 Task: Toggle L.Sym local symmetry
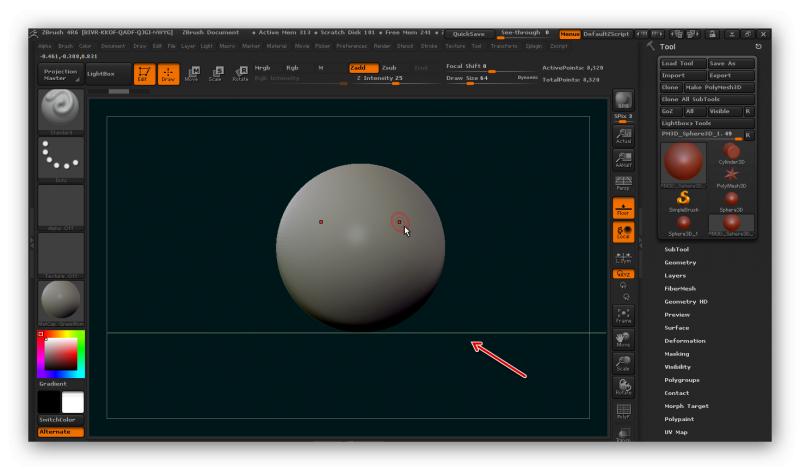tap(623, 257)
